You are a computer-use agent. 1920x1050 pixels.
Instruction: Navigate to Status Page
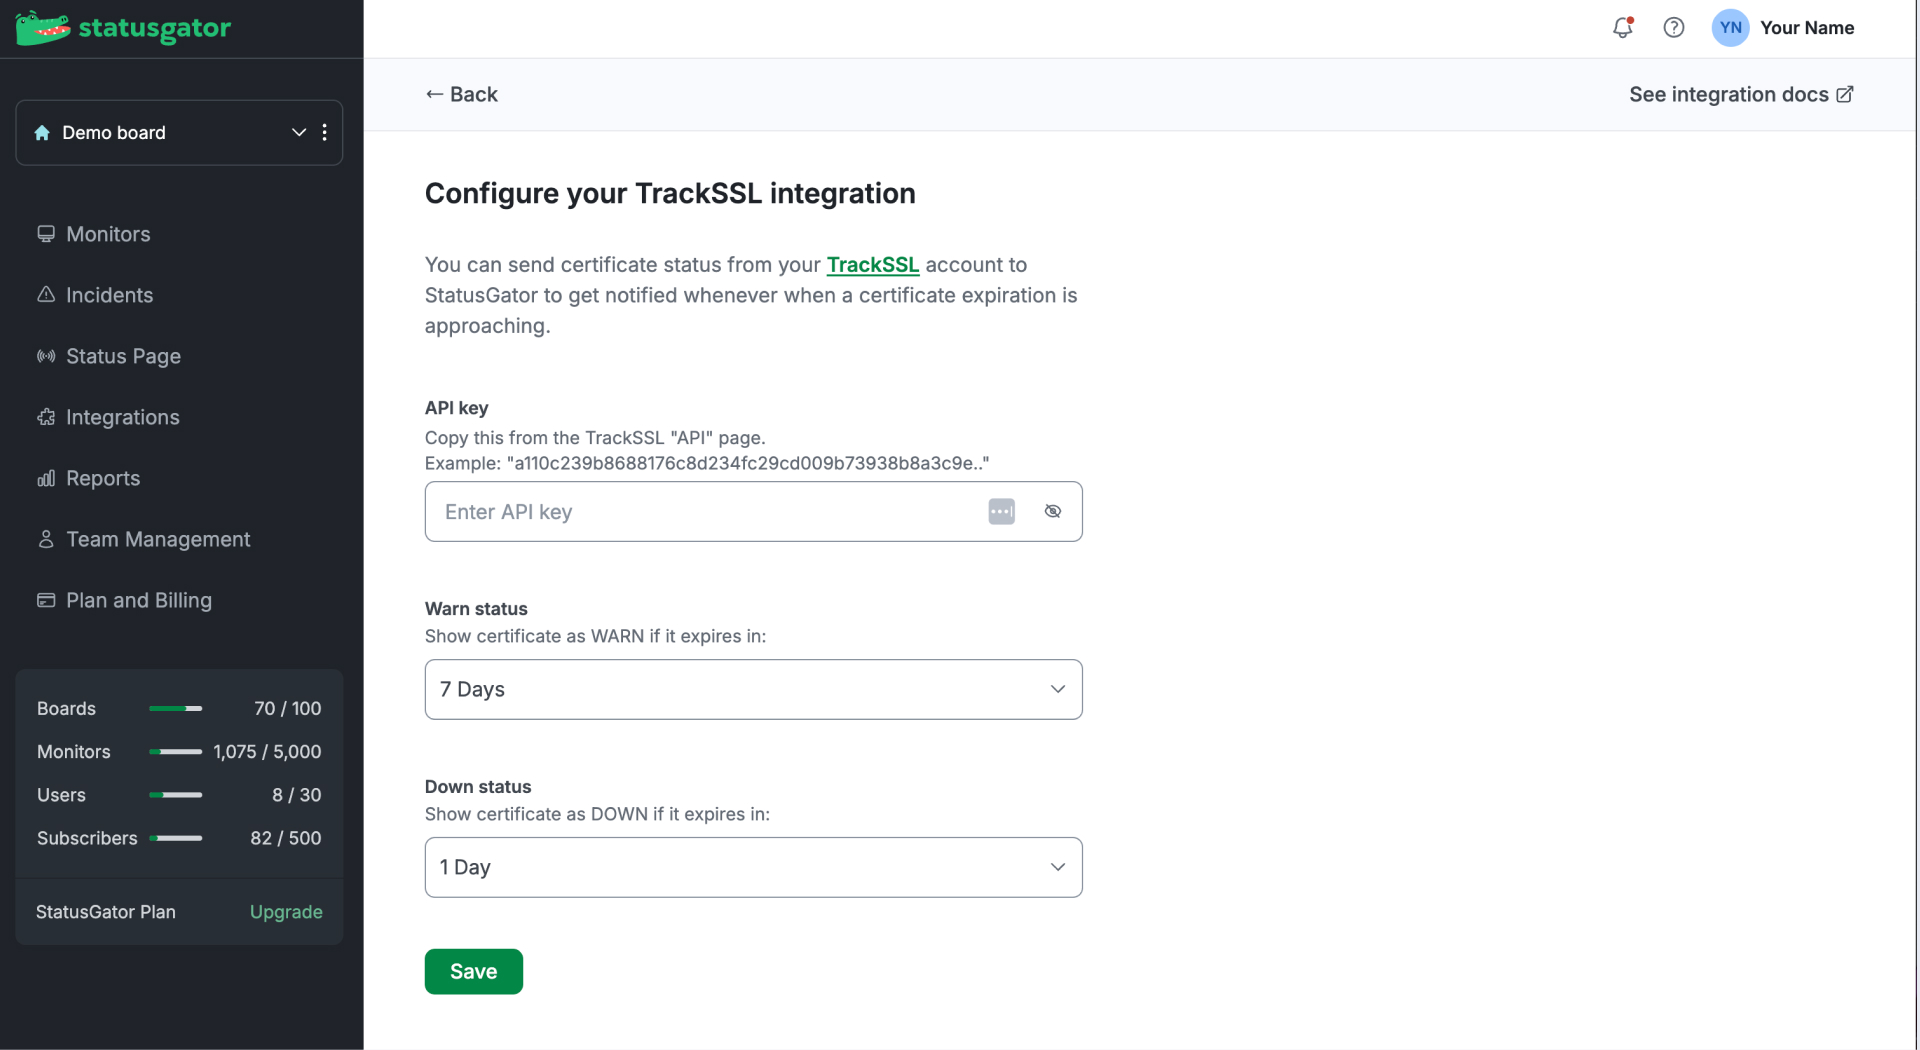123,356
